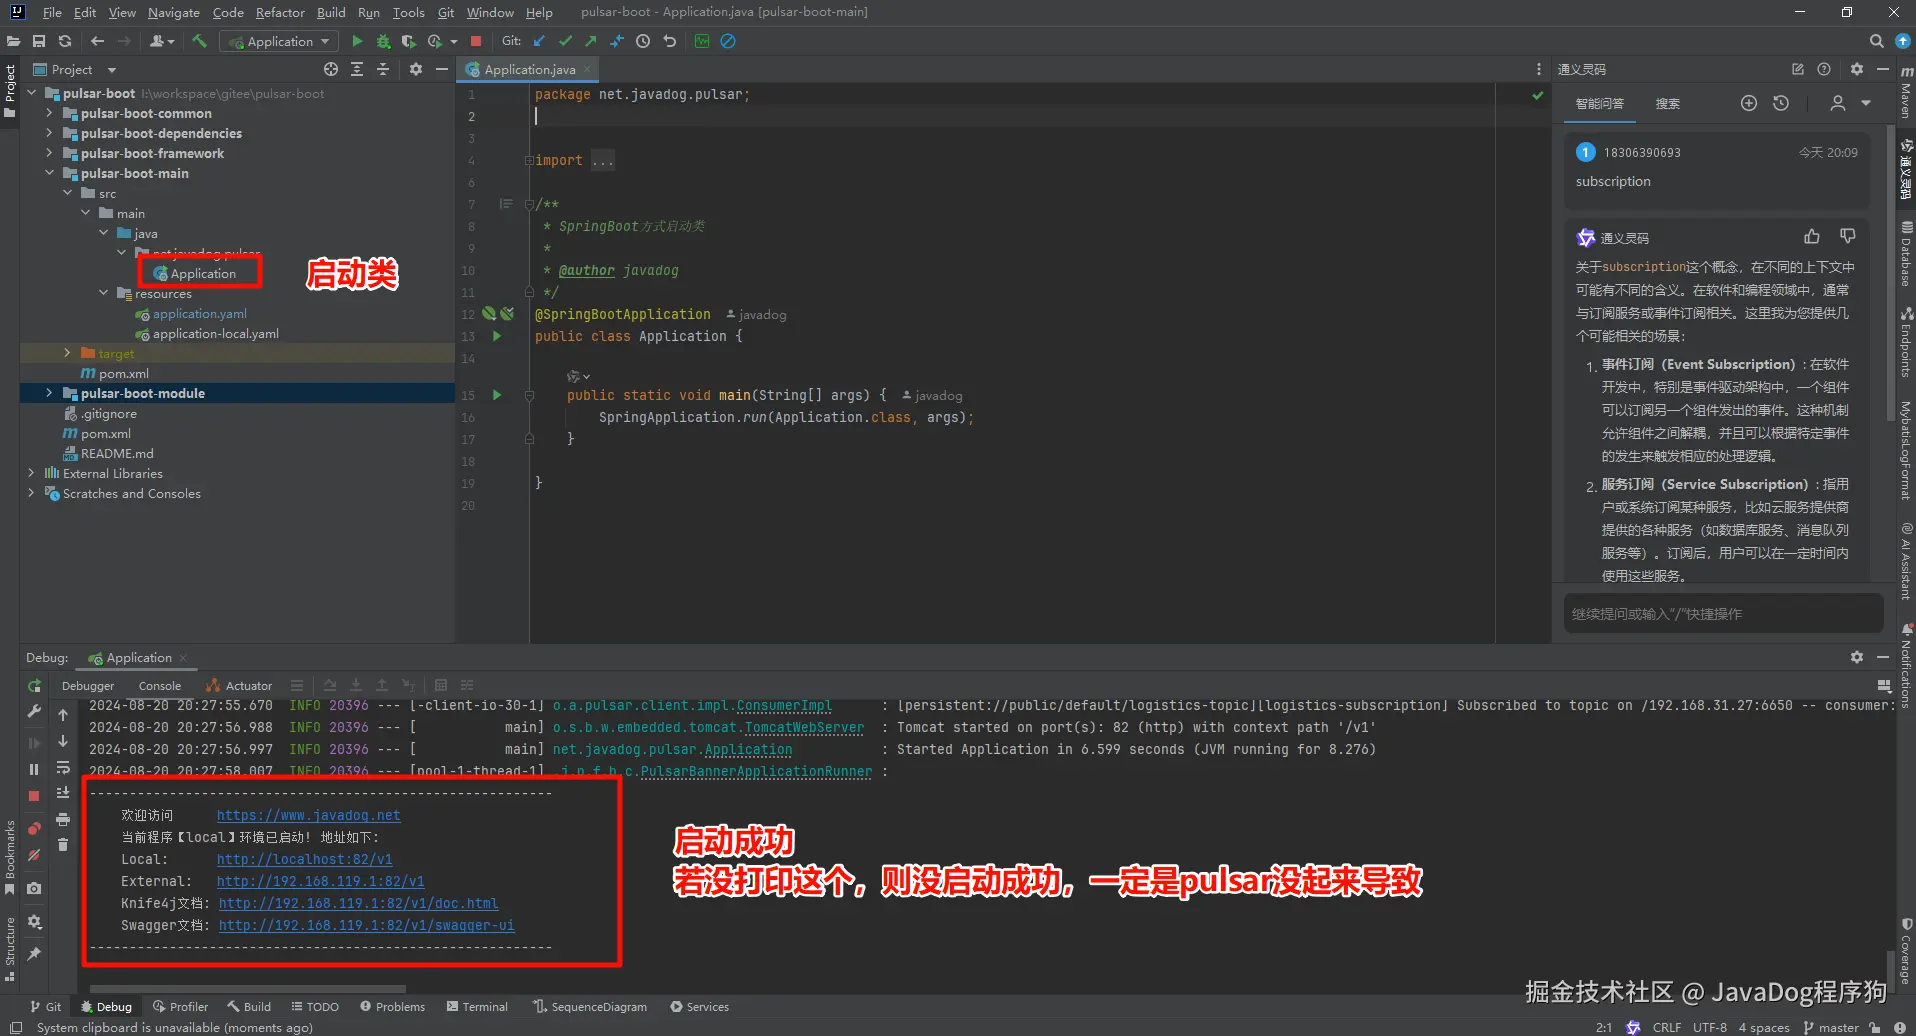Stop the debug session with the red square

tap(34, 796)
